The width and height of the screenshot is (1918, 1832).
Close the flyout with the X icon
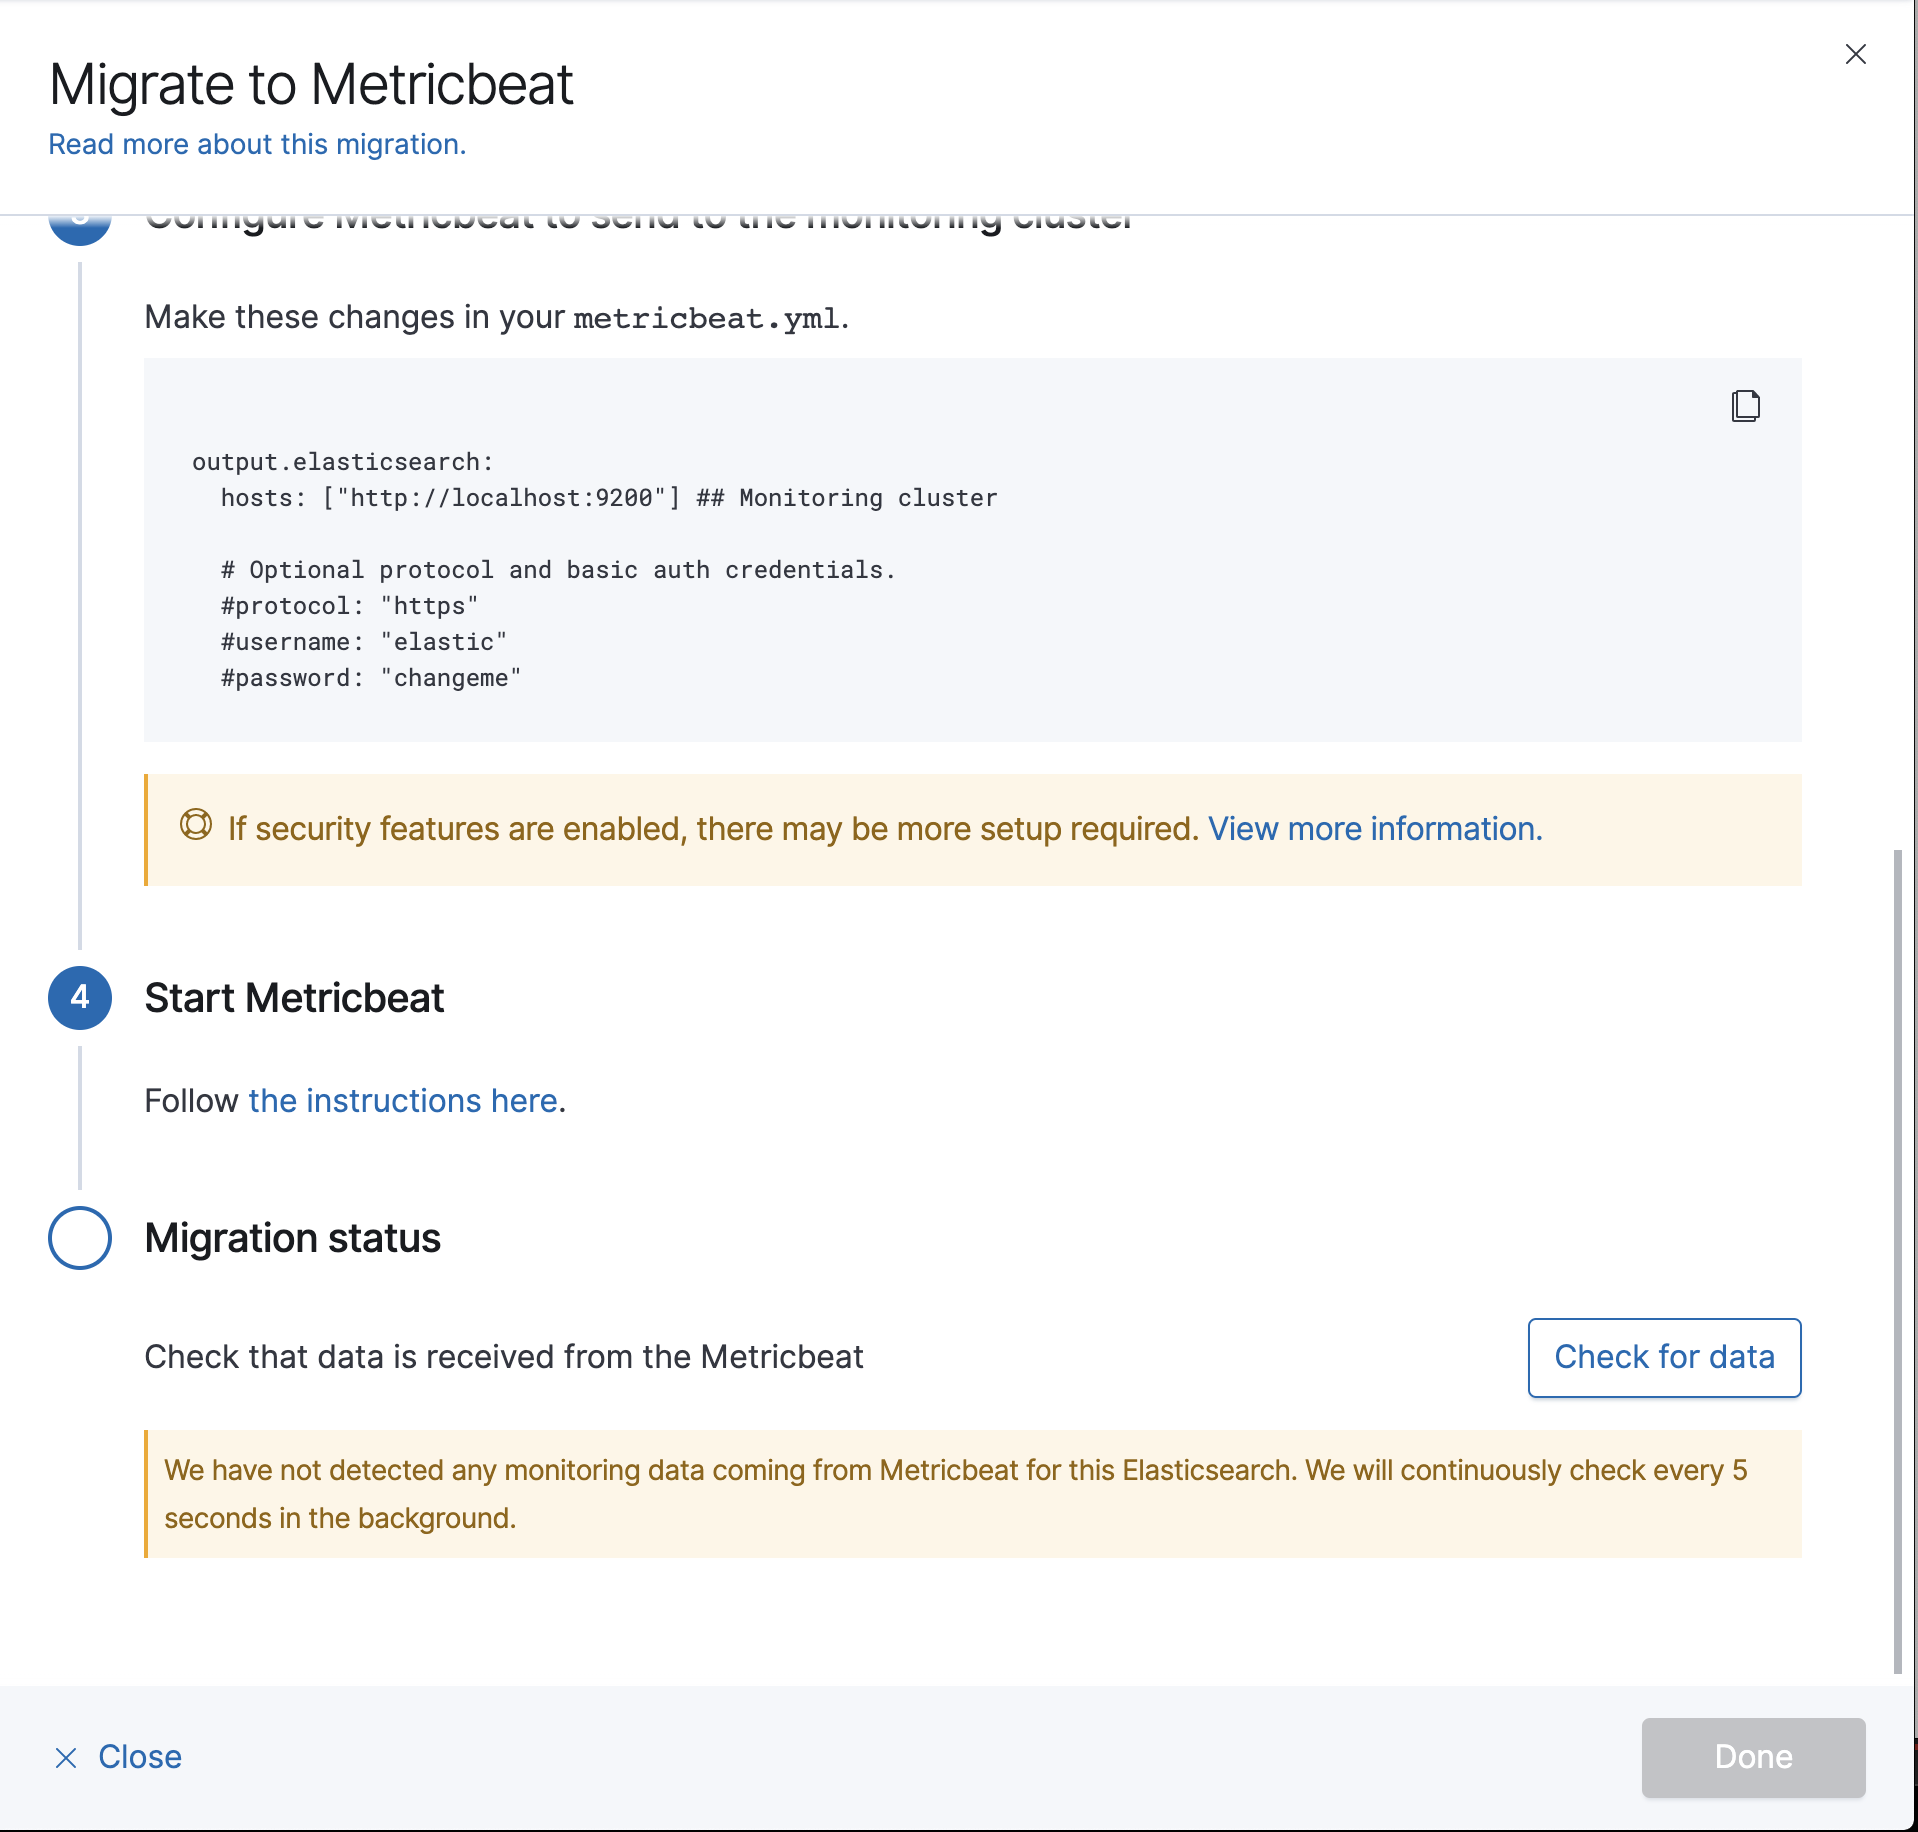[1855, 54]
